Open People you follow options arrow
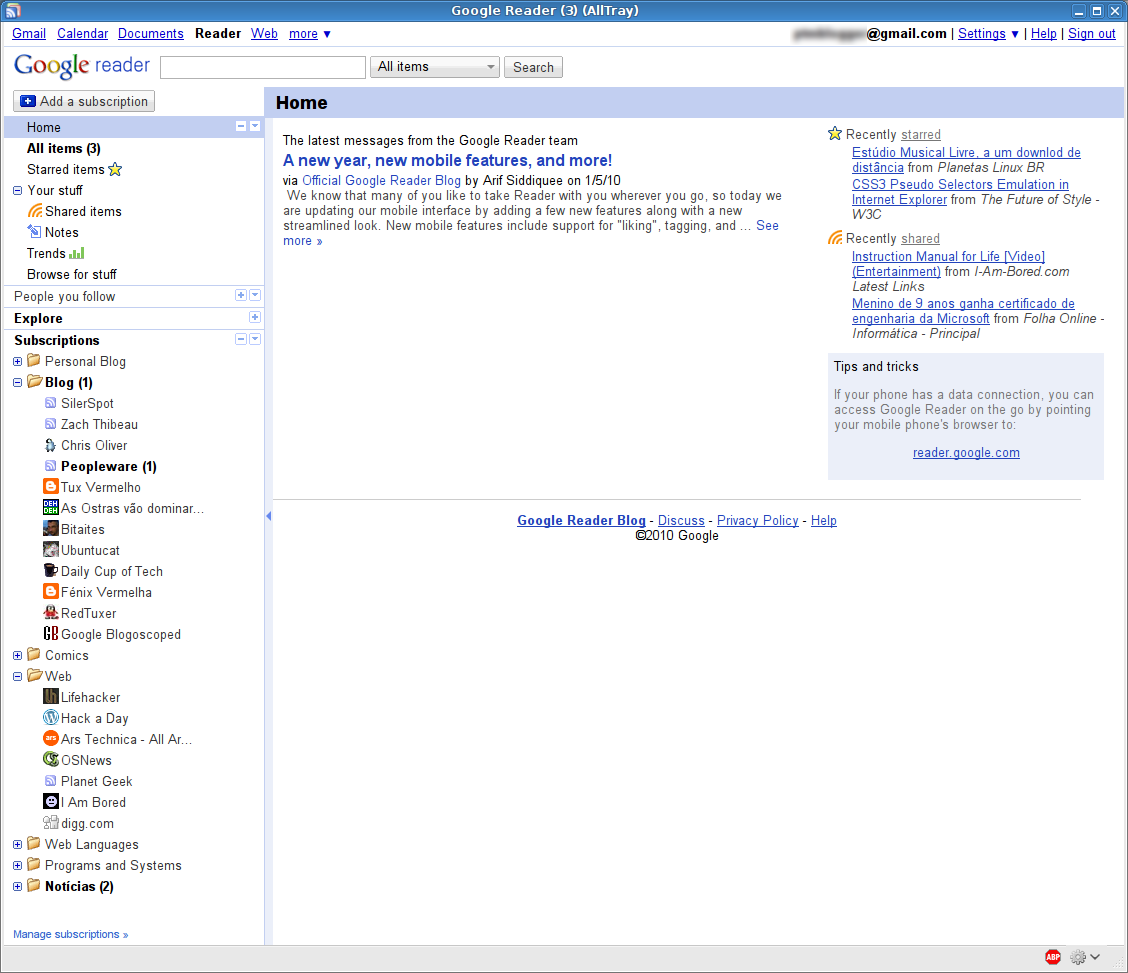Image resolution: width=1128 pixels, height=973 pixels. click(255, 295)
